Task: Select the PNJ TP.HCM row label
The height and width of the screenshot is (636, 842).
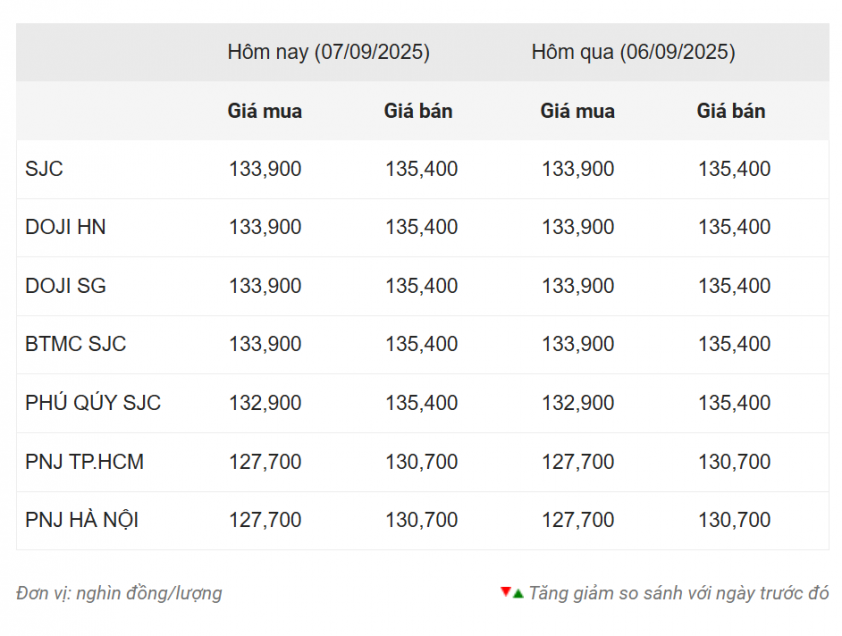Action: [84, 461]
